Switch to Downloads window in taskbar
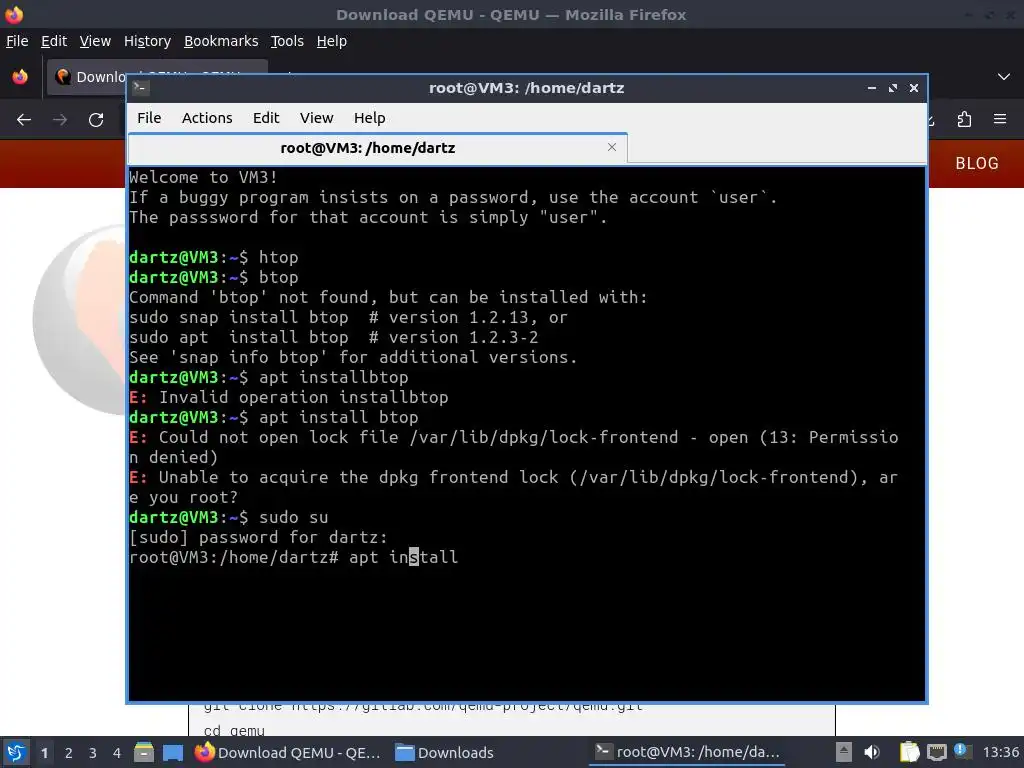Image resolution: width=1024 pixels, height=768 pixels. 445,752
